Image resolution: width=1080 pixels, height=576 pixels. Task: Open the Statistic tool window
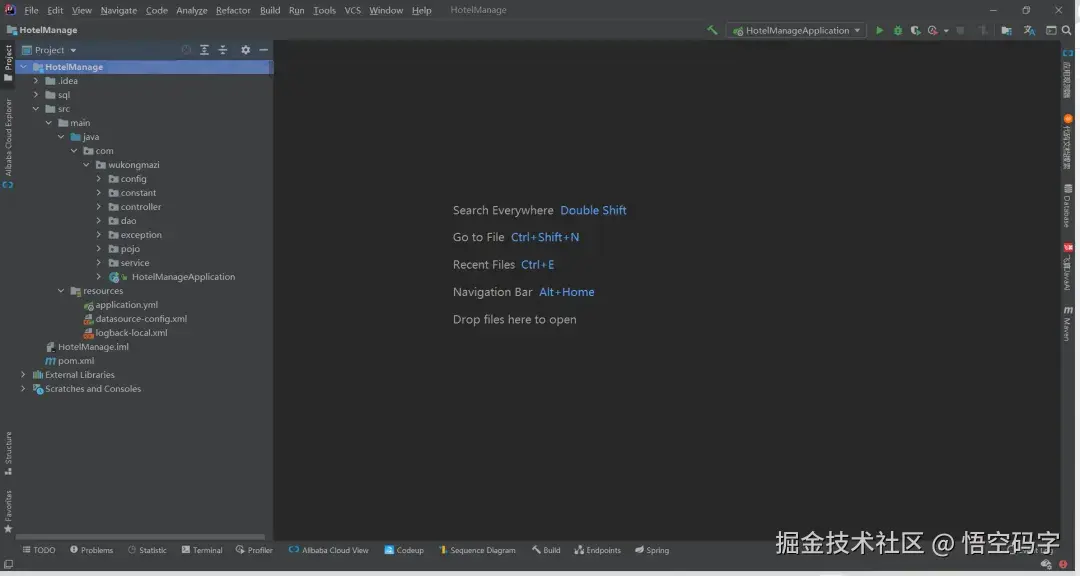coord(147,550)
